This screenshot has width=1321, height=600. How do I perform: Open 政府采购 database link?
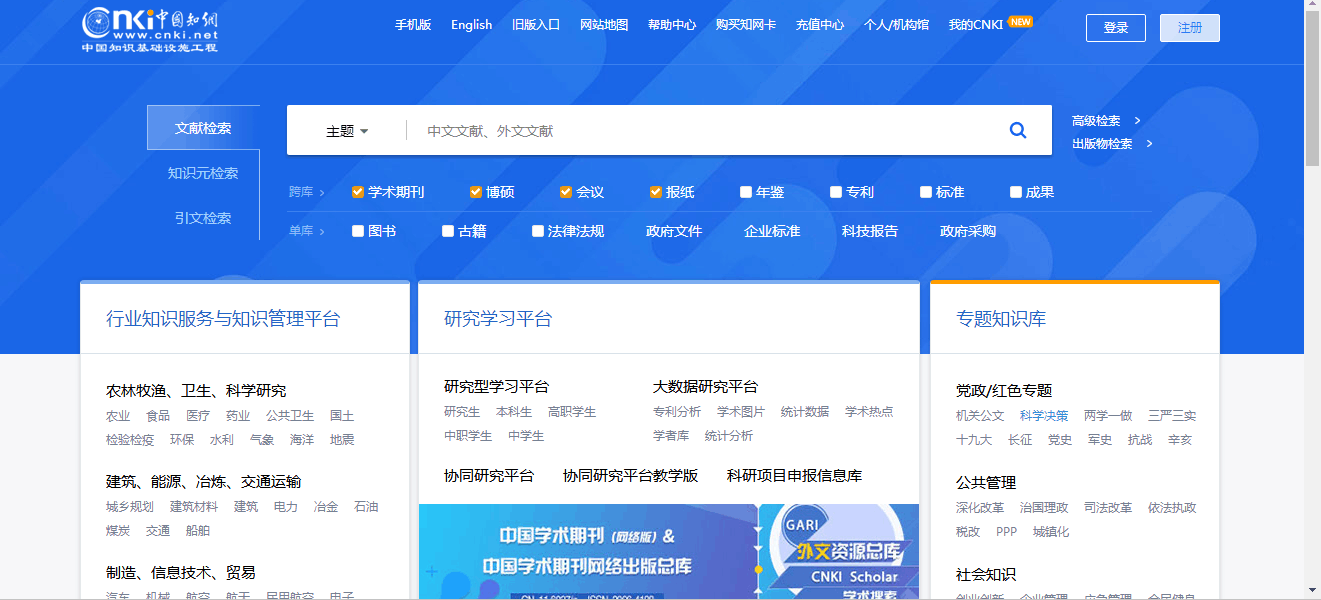coord(968,231)
